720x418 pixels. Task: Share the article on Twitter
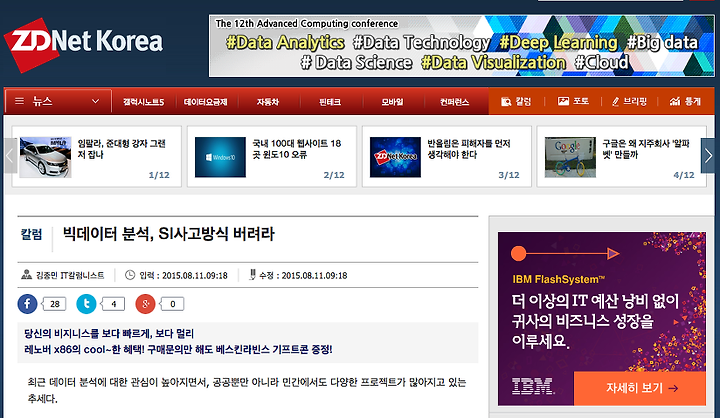point(86,304)
